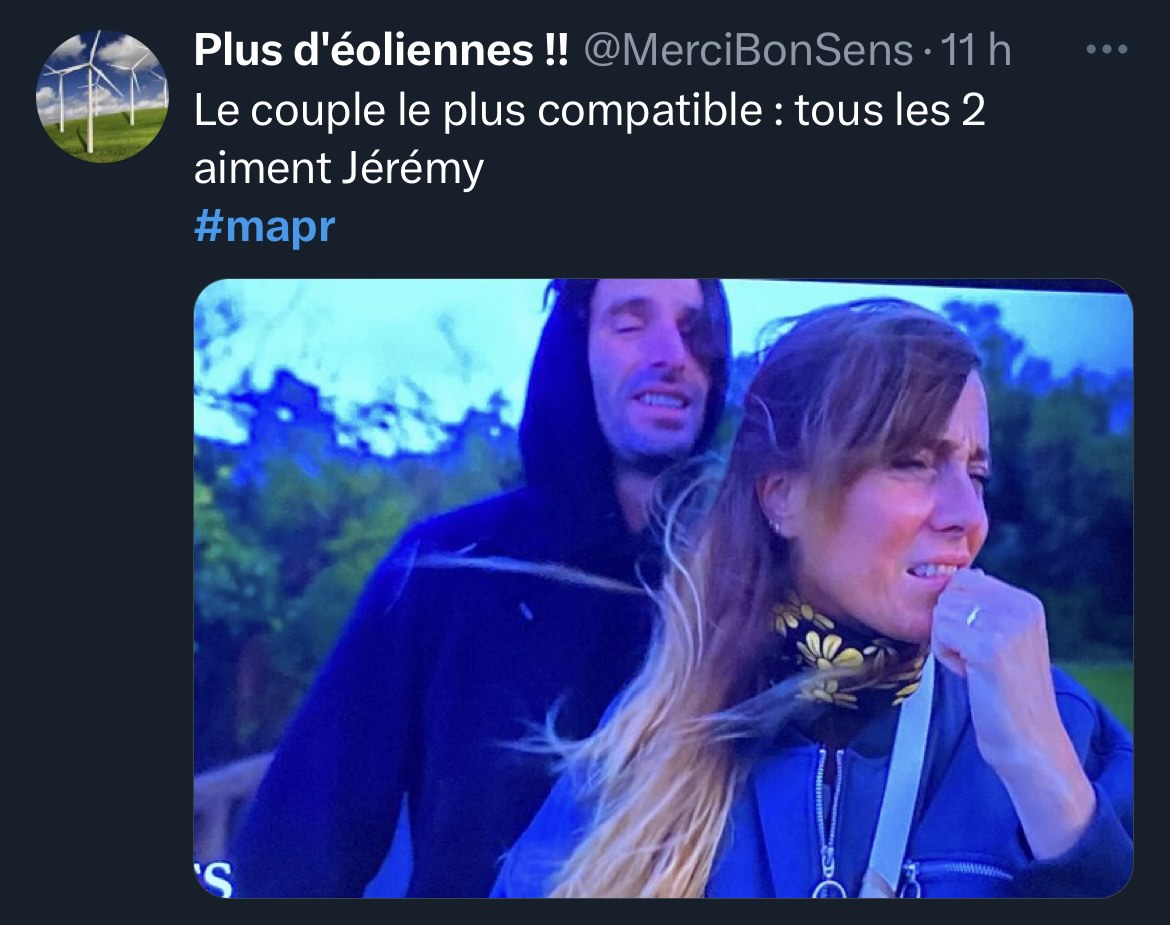Screen dimensions: 1170x925
Task: Open the #mapr hashtag link
Action: pos(264,226)
